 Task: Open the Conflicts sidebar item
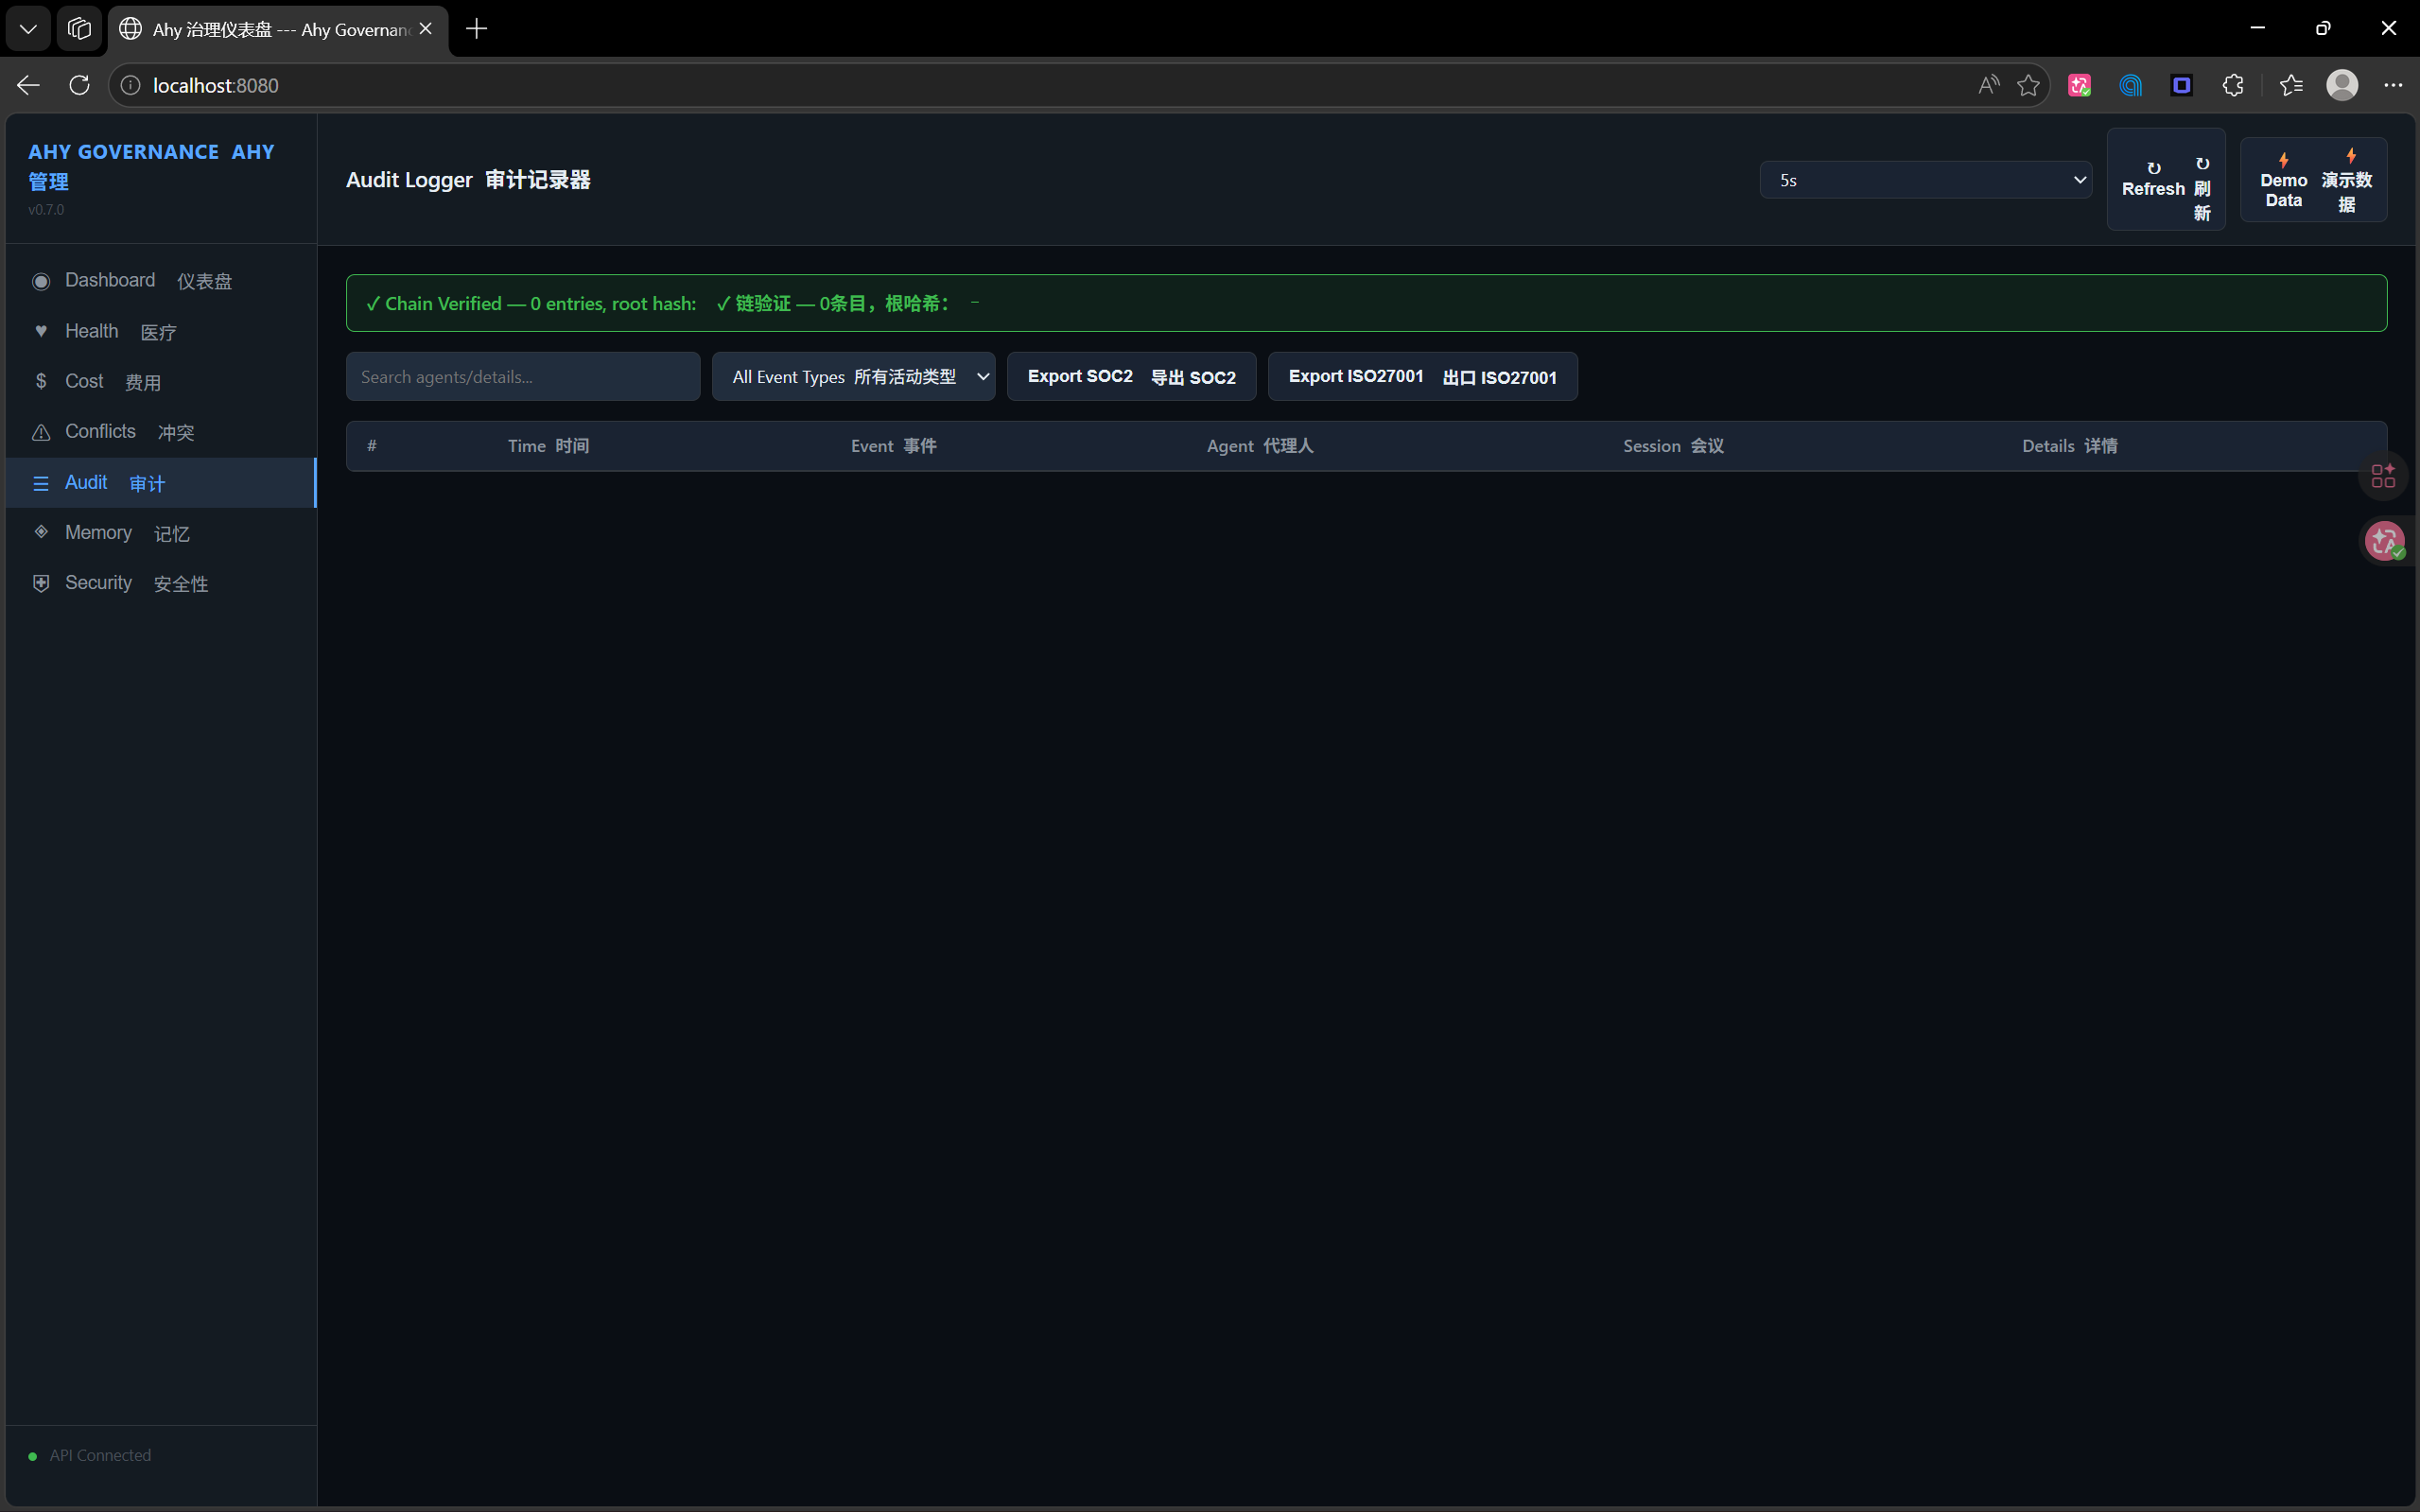[160, 432]
